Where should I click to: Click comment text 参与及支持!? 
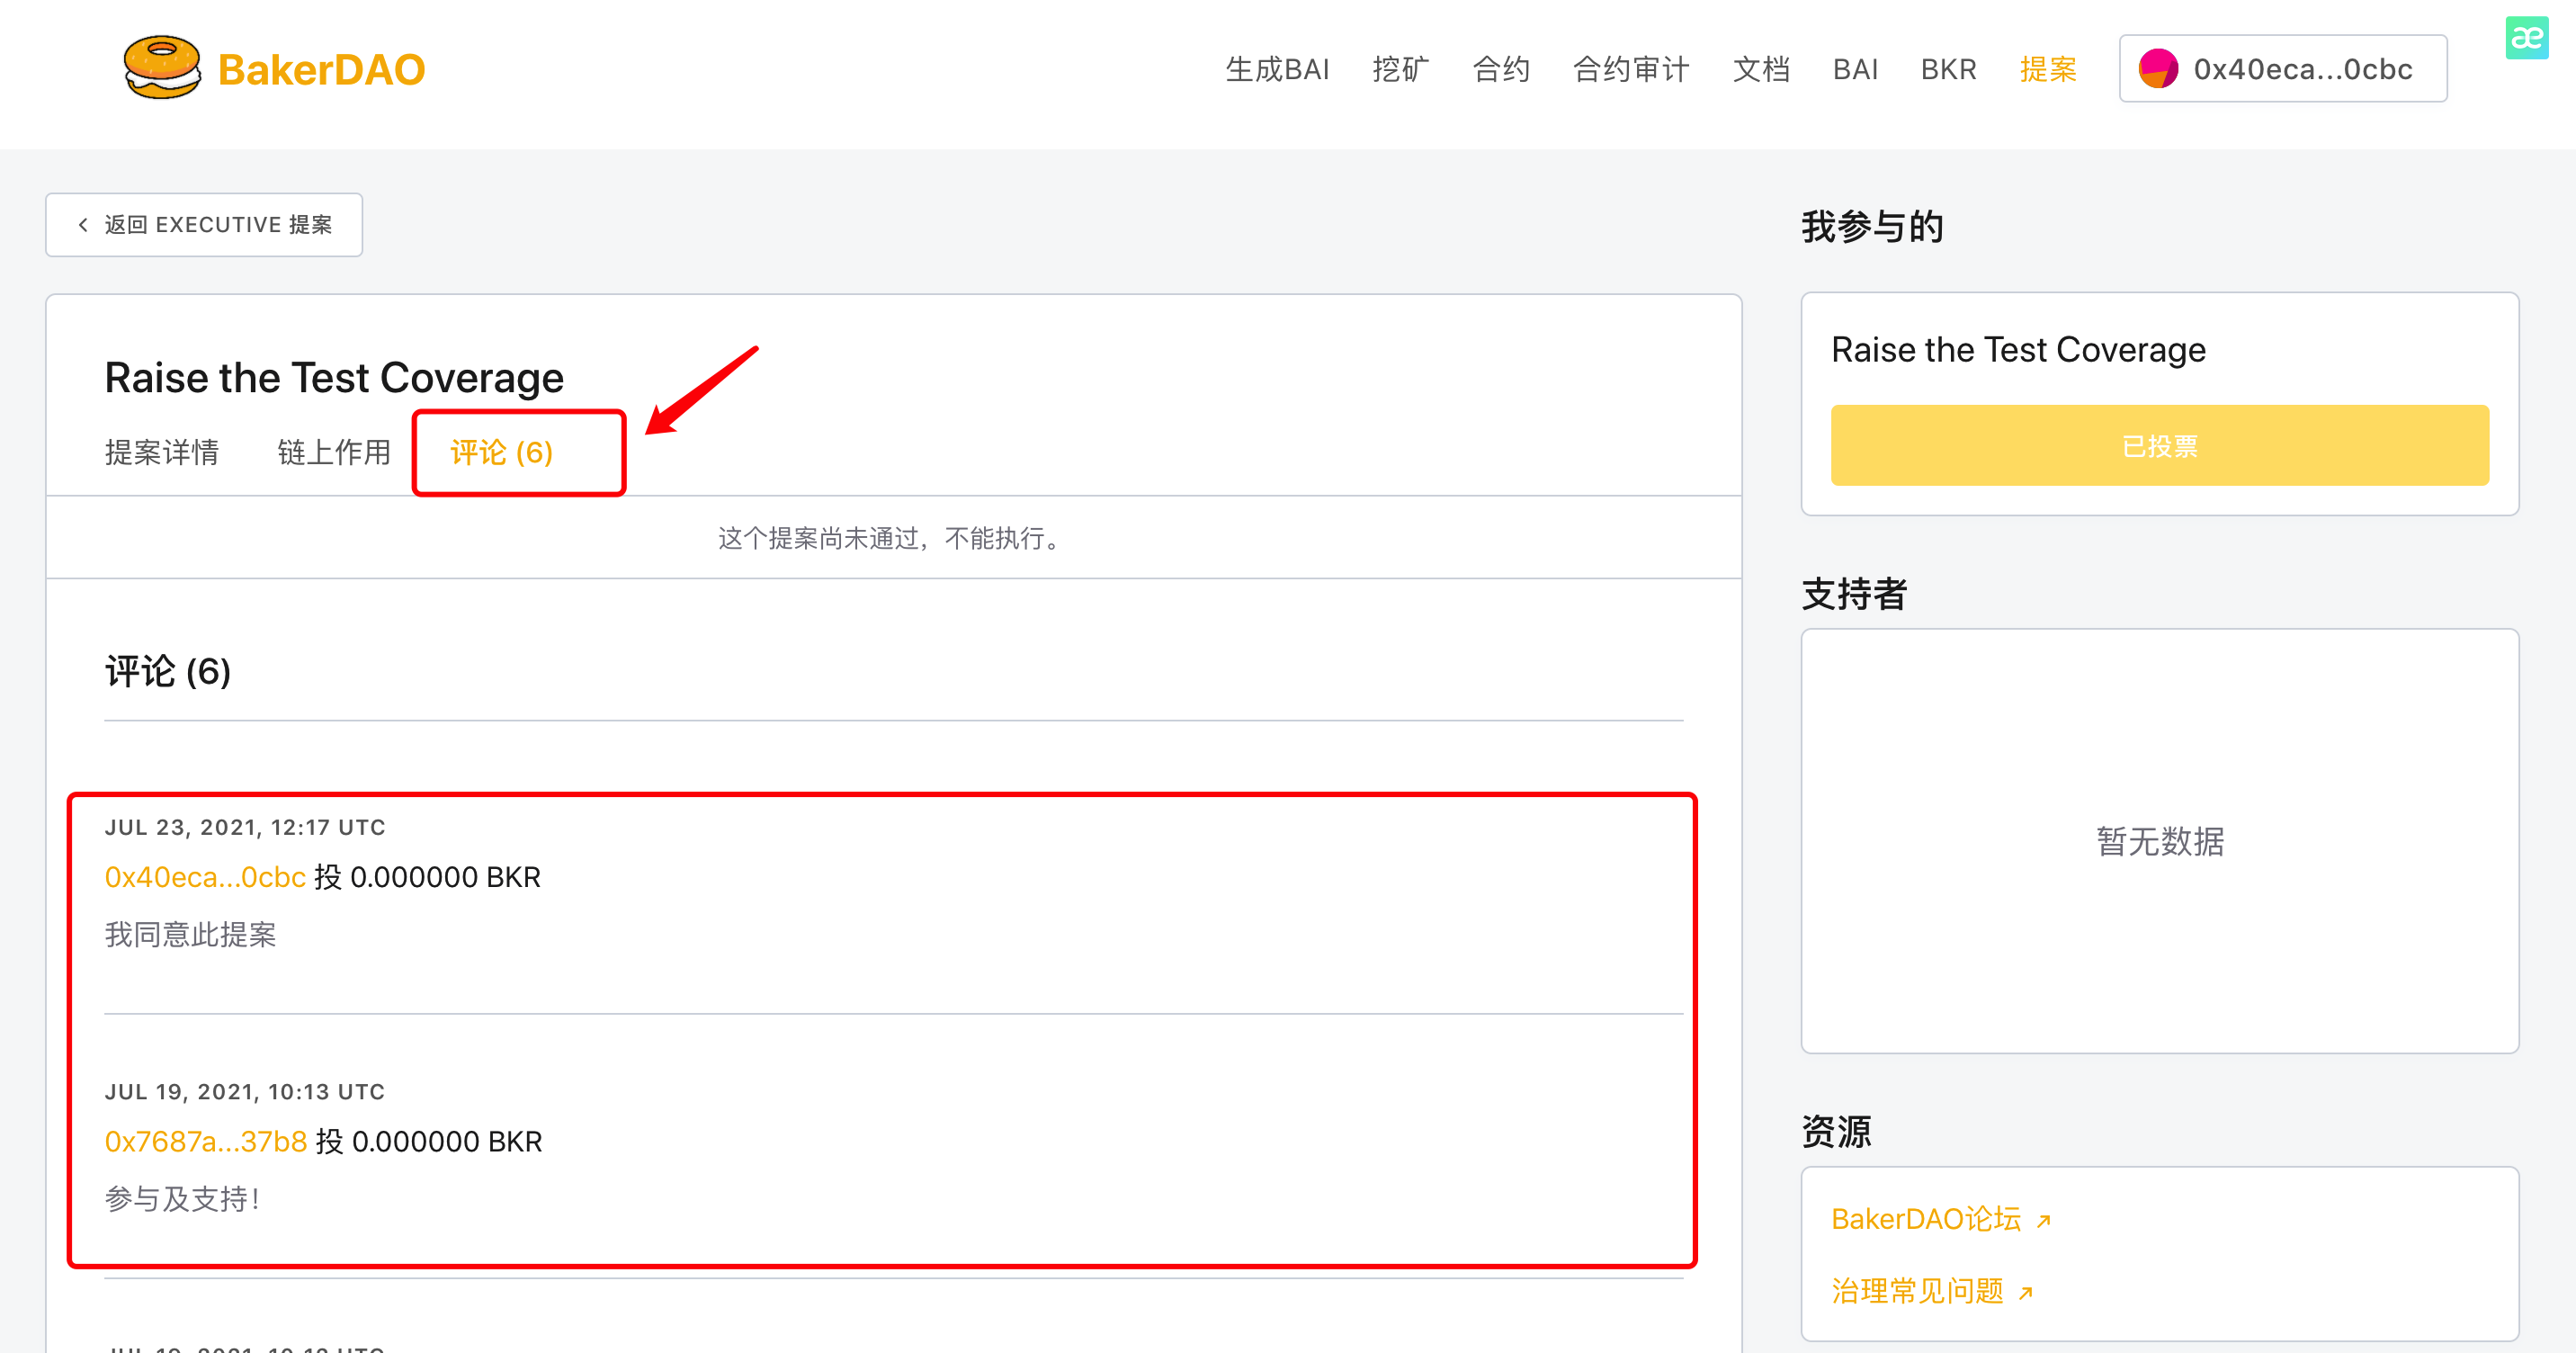(183, 1199)
